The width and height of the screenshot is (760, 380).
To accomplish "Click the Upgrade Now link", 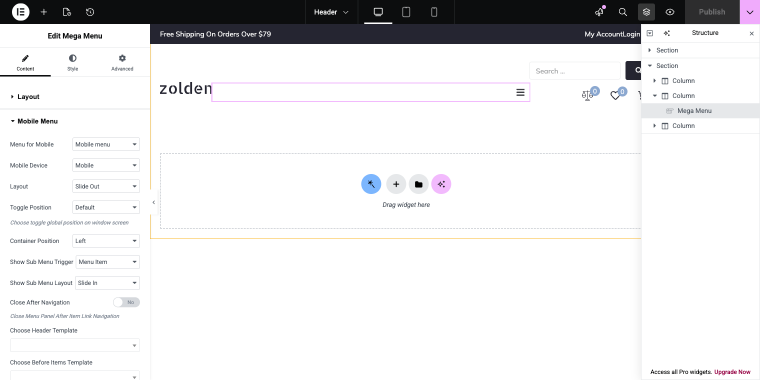I will [x=732, y=372].
